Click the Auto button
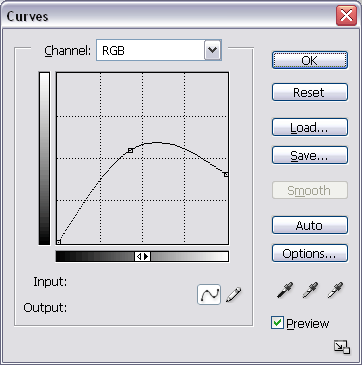The height and width of the screenshot is (365, 362). click(310, 225)
